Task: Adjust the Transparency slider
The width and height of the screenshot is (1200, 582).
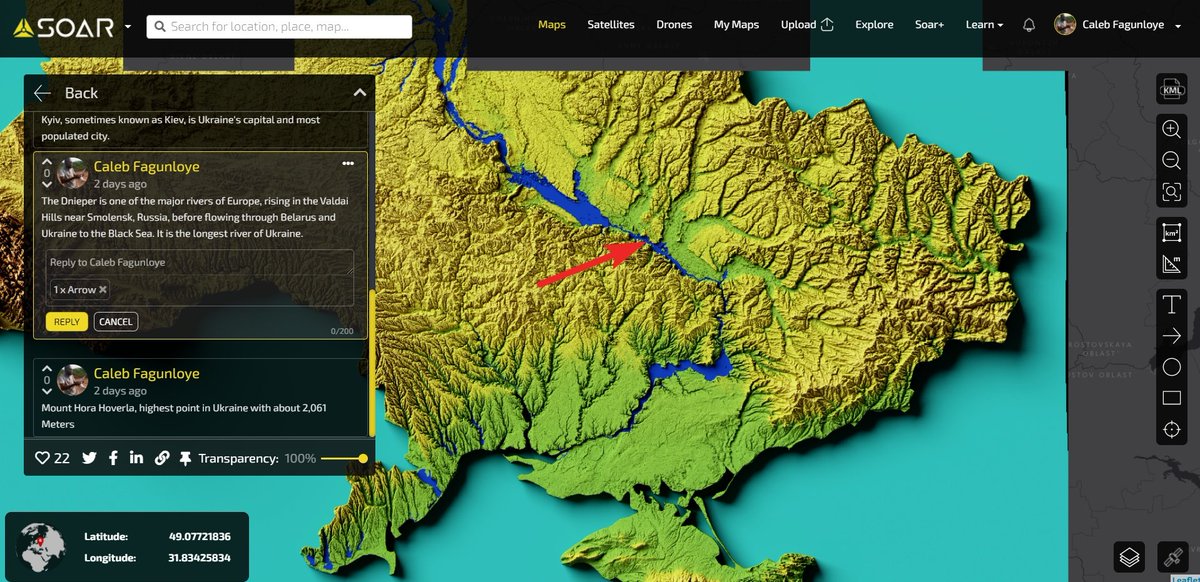Action: pyautogui.click(x=344, y=459)
